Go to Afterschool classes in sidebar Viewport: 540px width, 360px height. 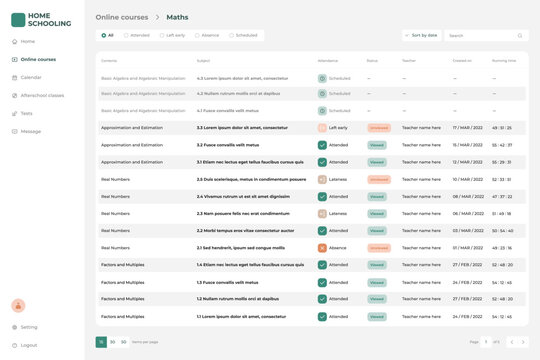tap(38, 95)
